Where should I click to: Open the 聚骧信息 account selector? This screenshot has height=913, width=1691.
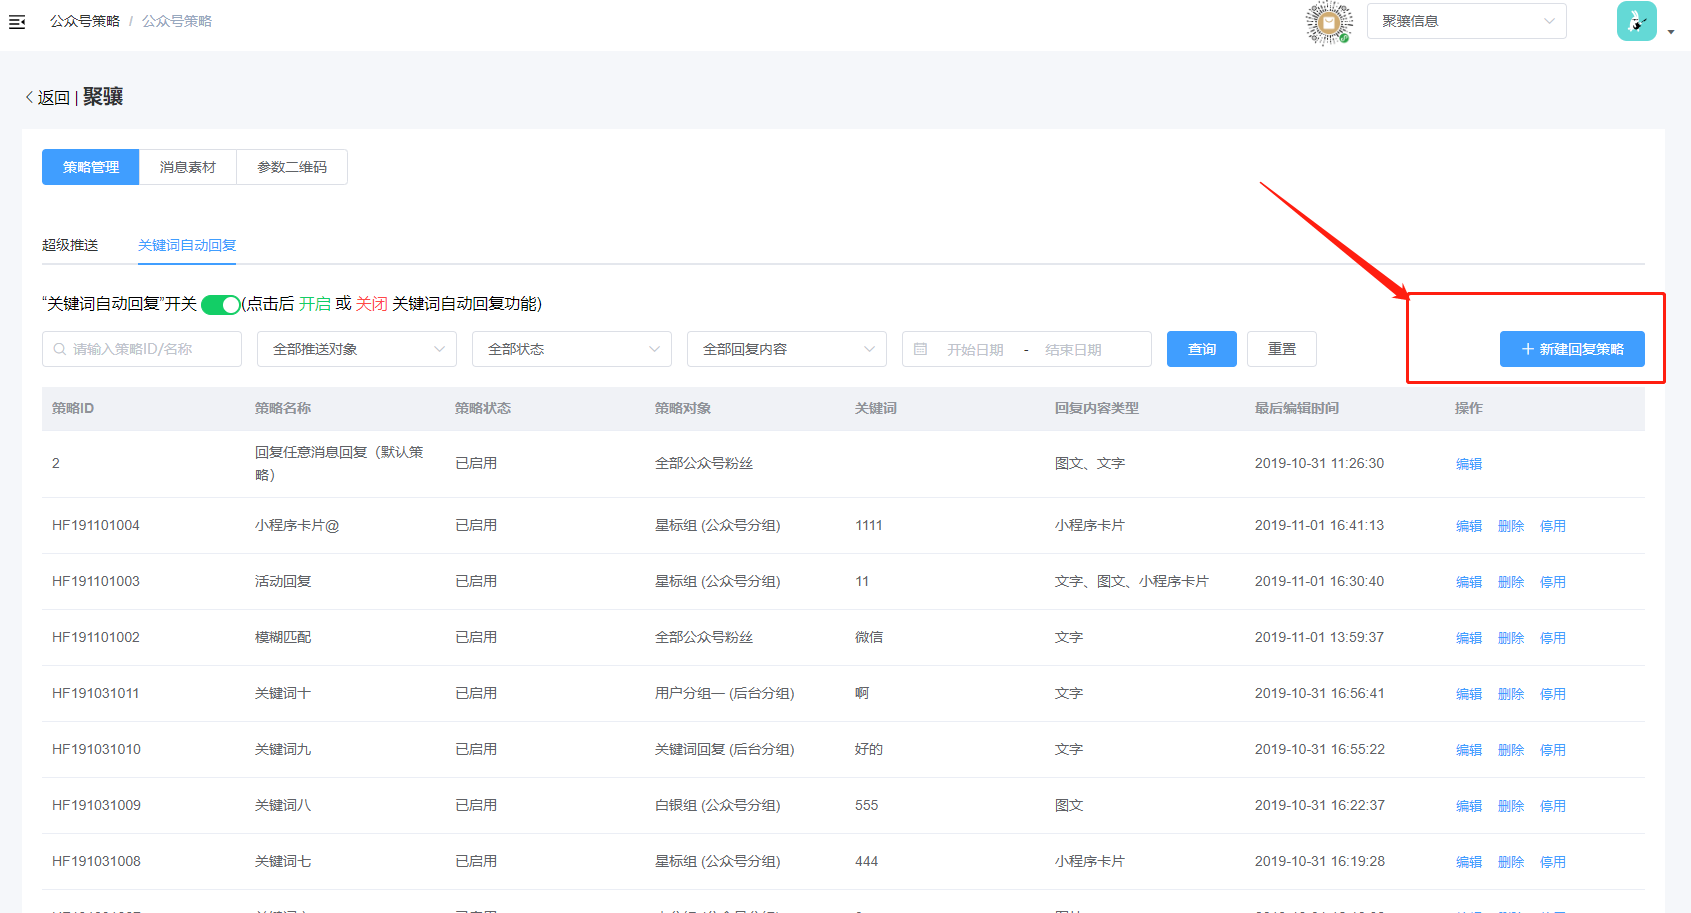point(1466,21)
